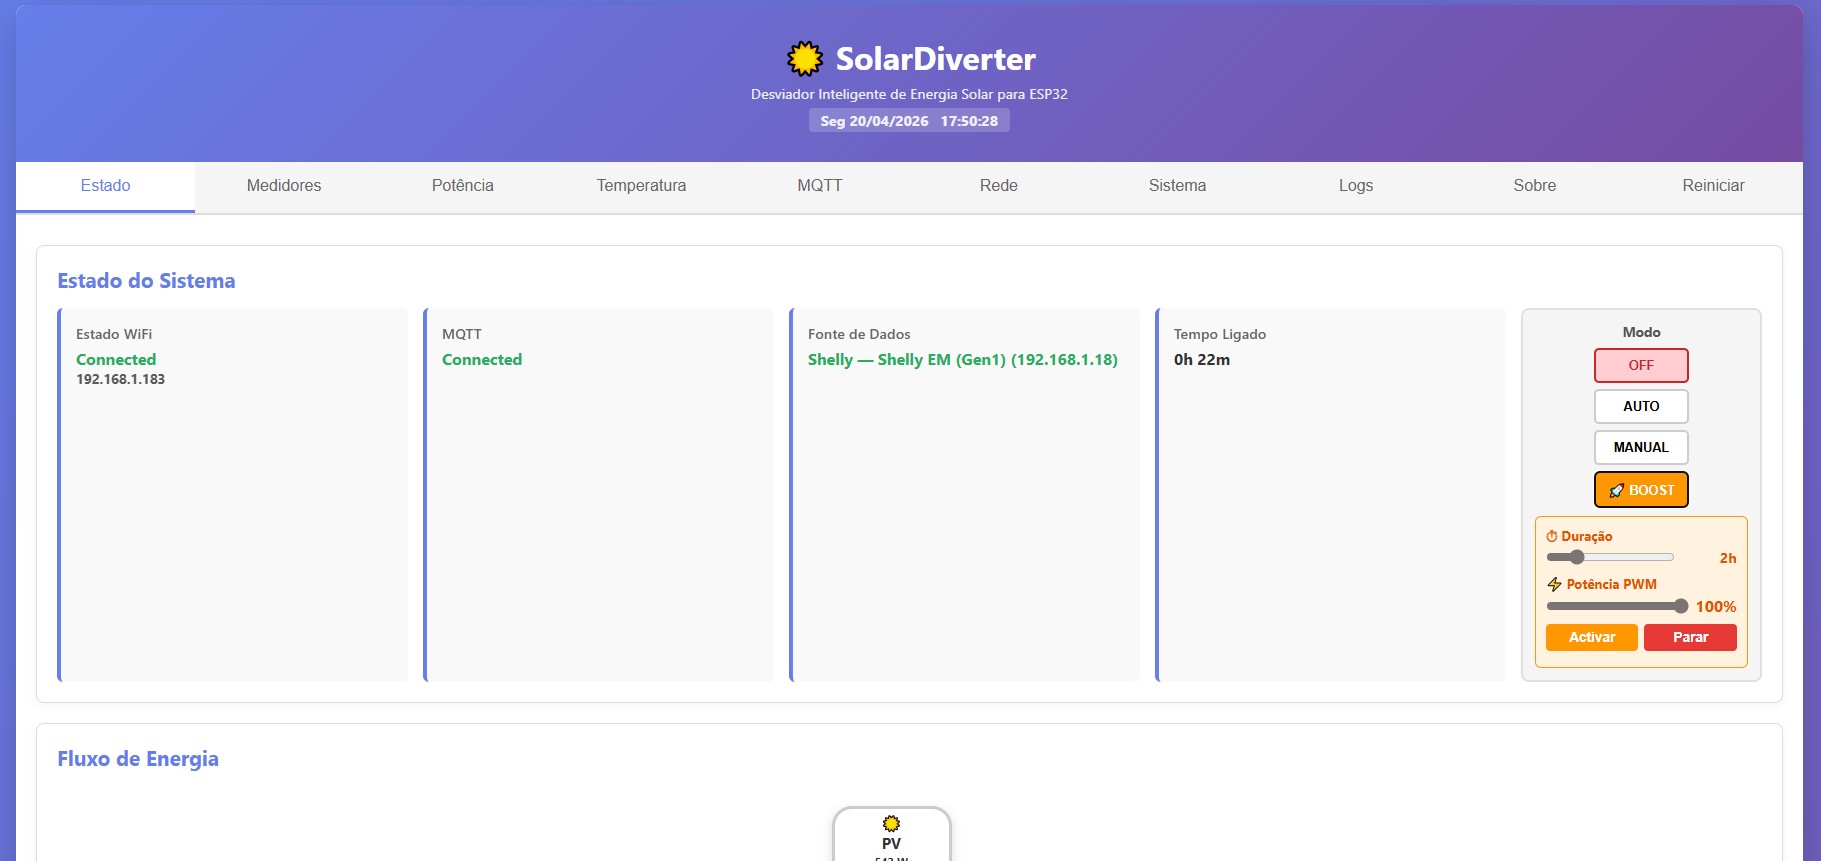1821x861 pixels.
Task: Open the Medidores tab
Action: click(x=284, y=186)
